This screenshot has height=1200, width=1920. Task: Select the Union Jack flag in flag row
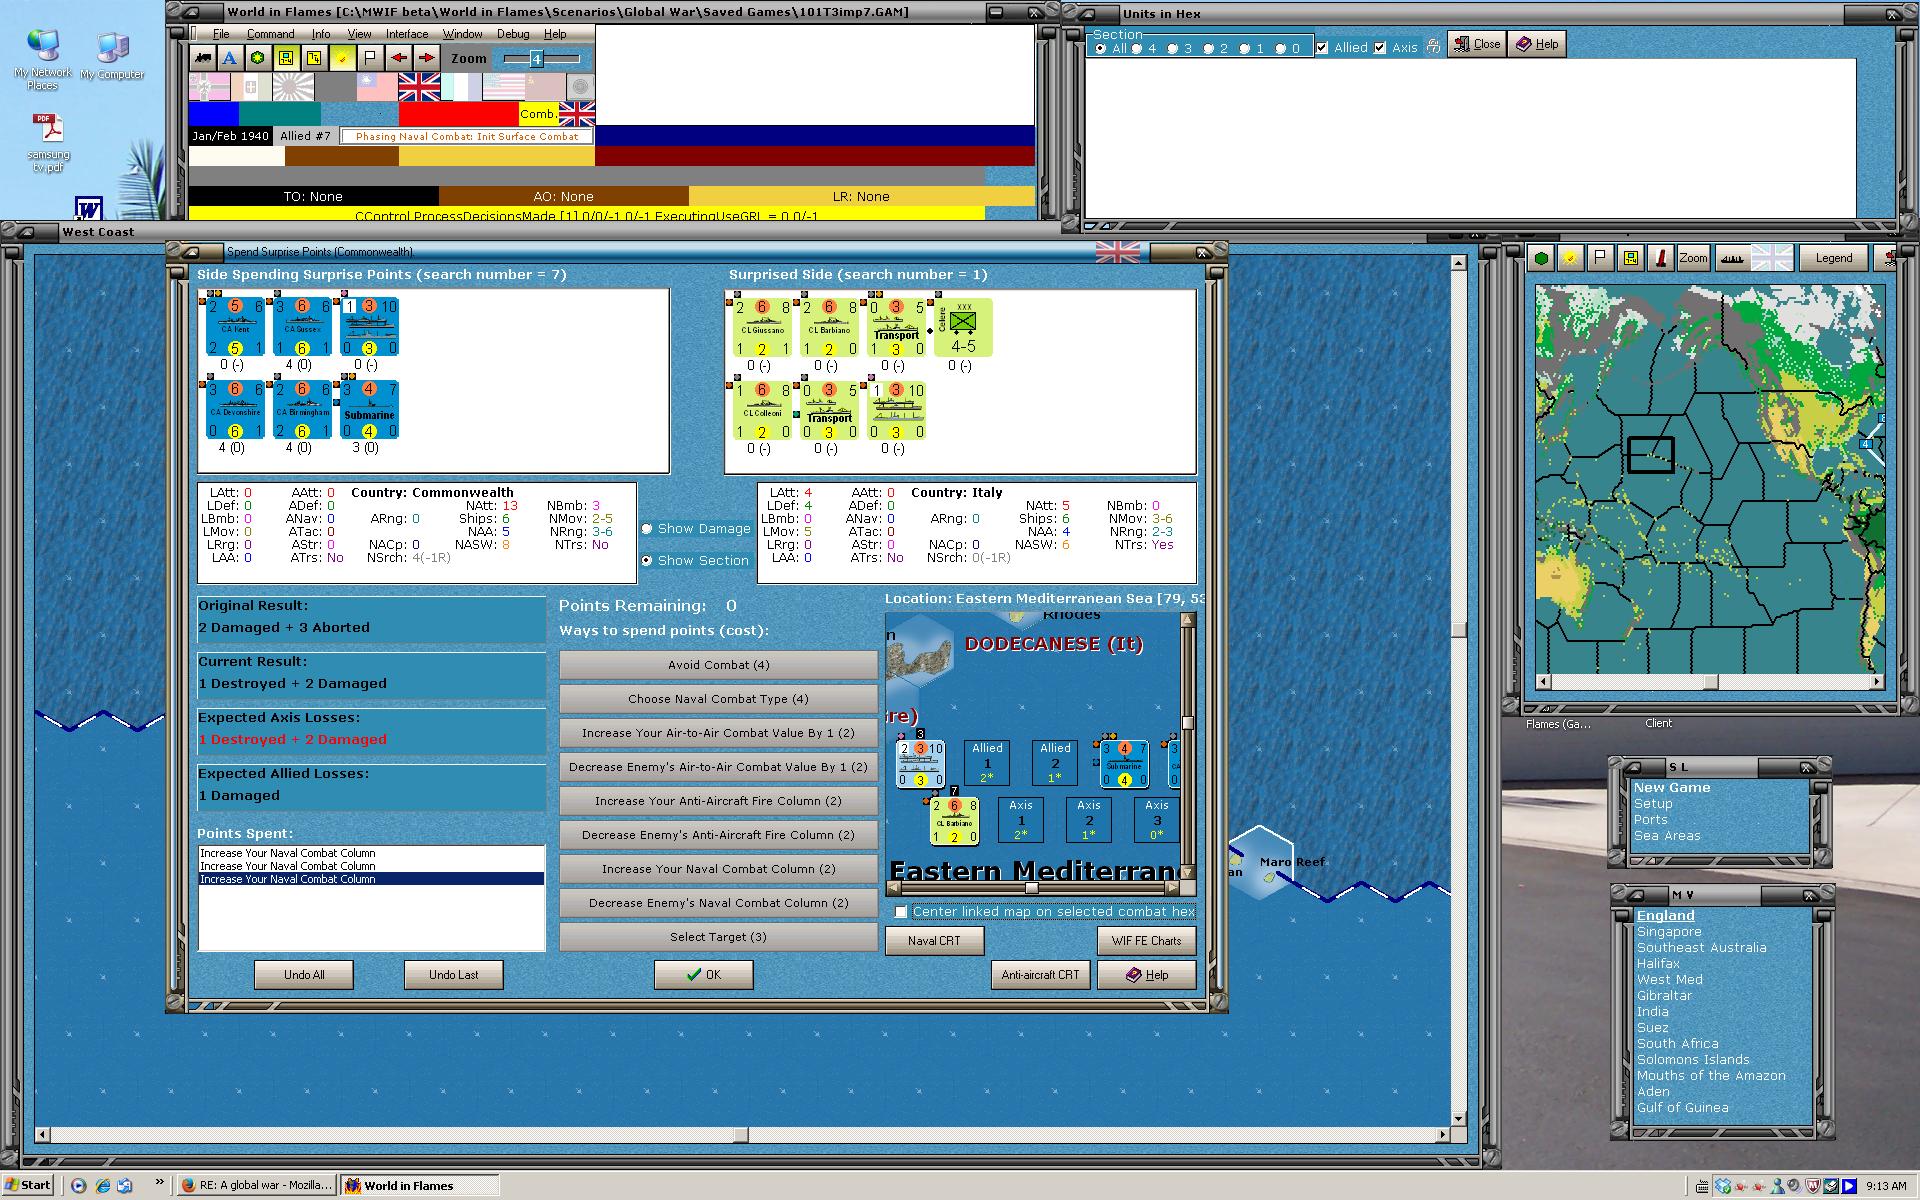pyautogui.click(x=419, y=87)
